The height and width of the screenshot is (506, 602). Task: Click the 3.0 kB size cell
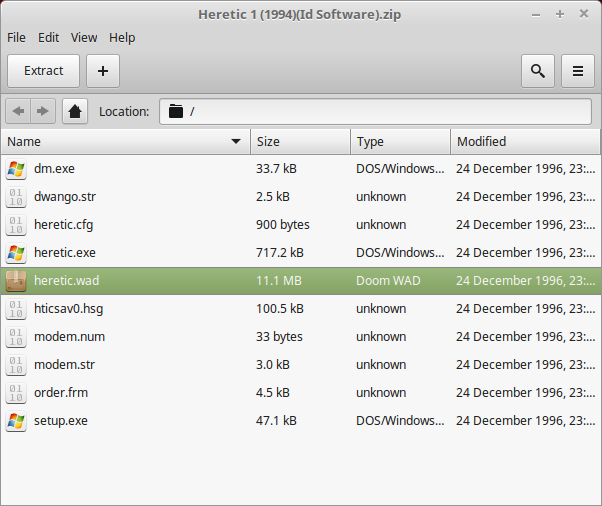pos(273,365)
